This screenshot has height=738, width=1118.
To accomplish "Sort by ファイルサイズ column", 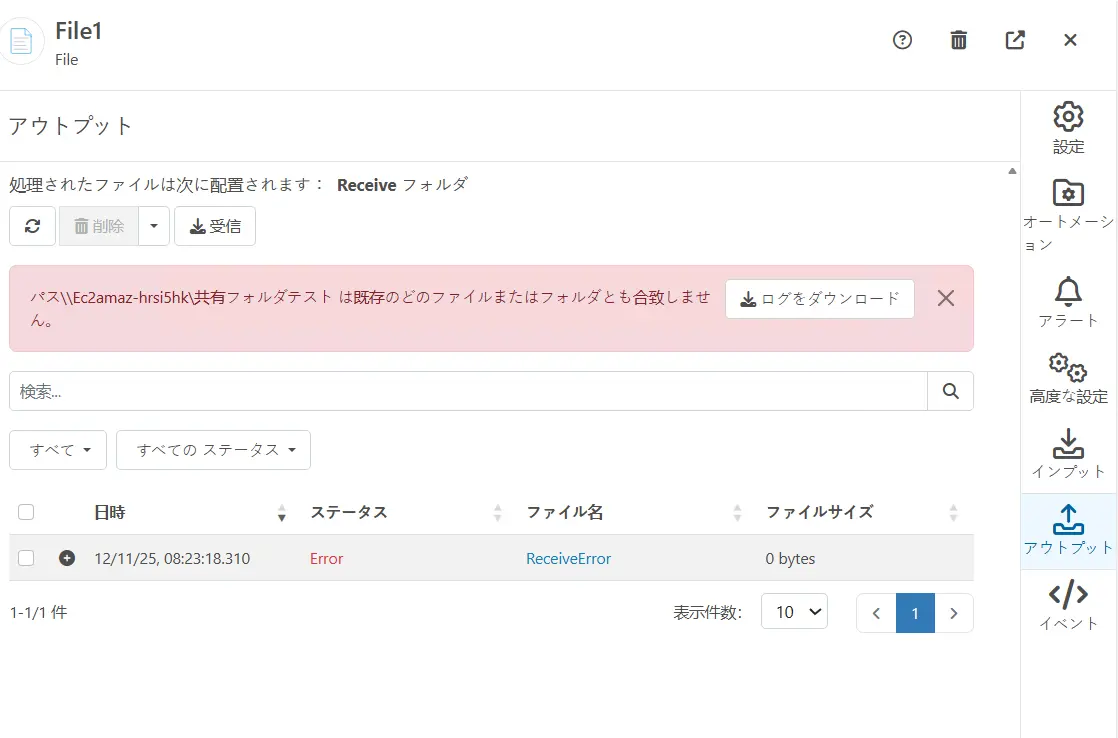I will click(x=953, y=513).
